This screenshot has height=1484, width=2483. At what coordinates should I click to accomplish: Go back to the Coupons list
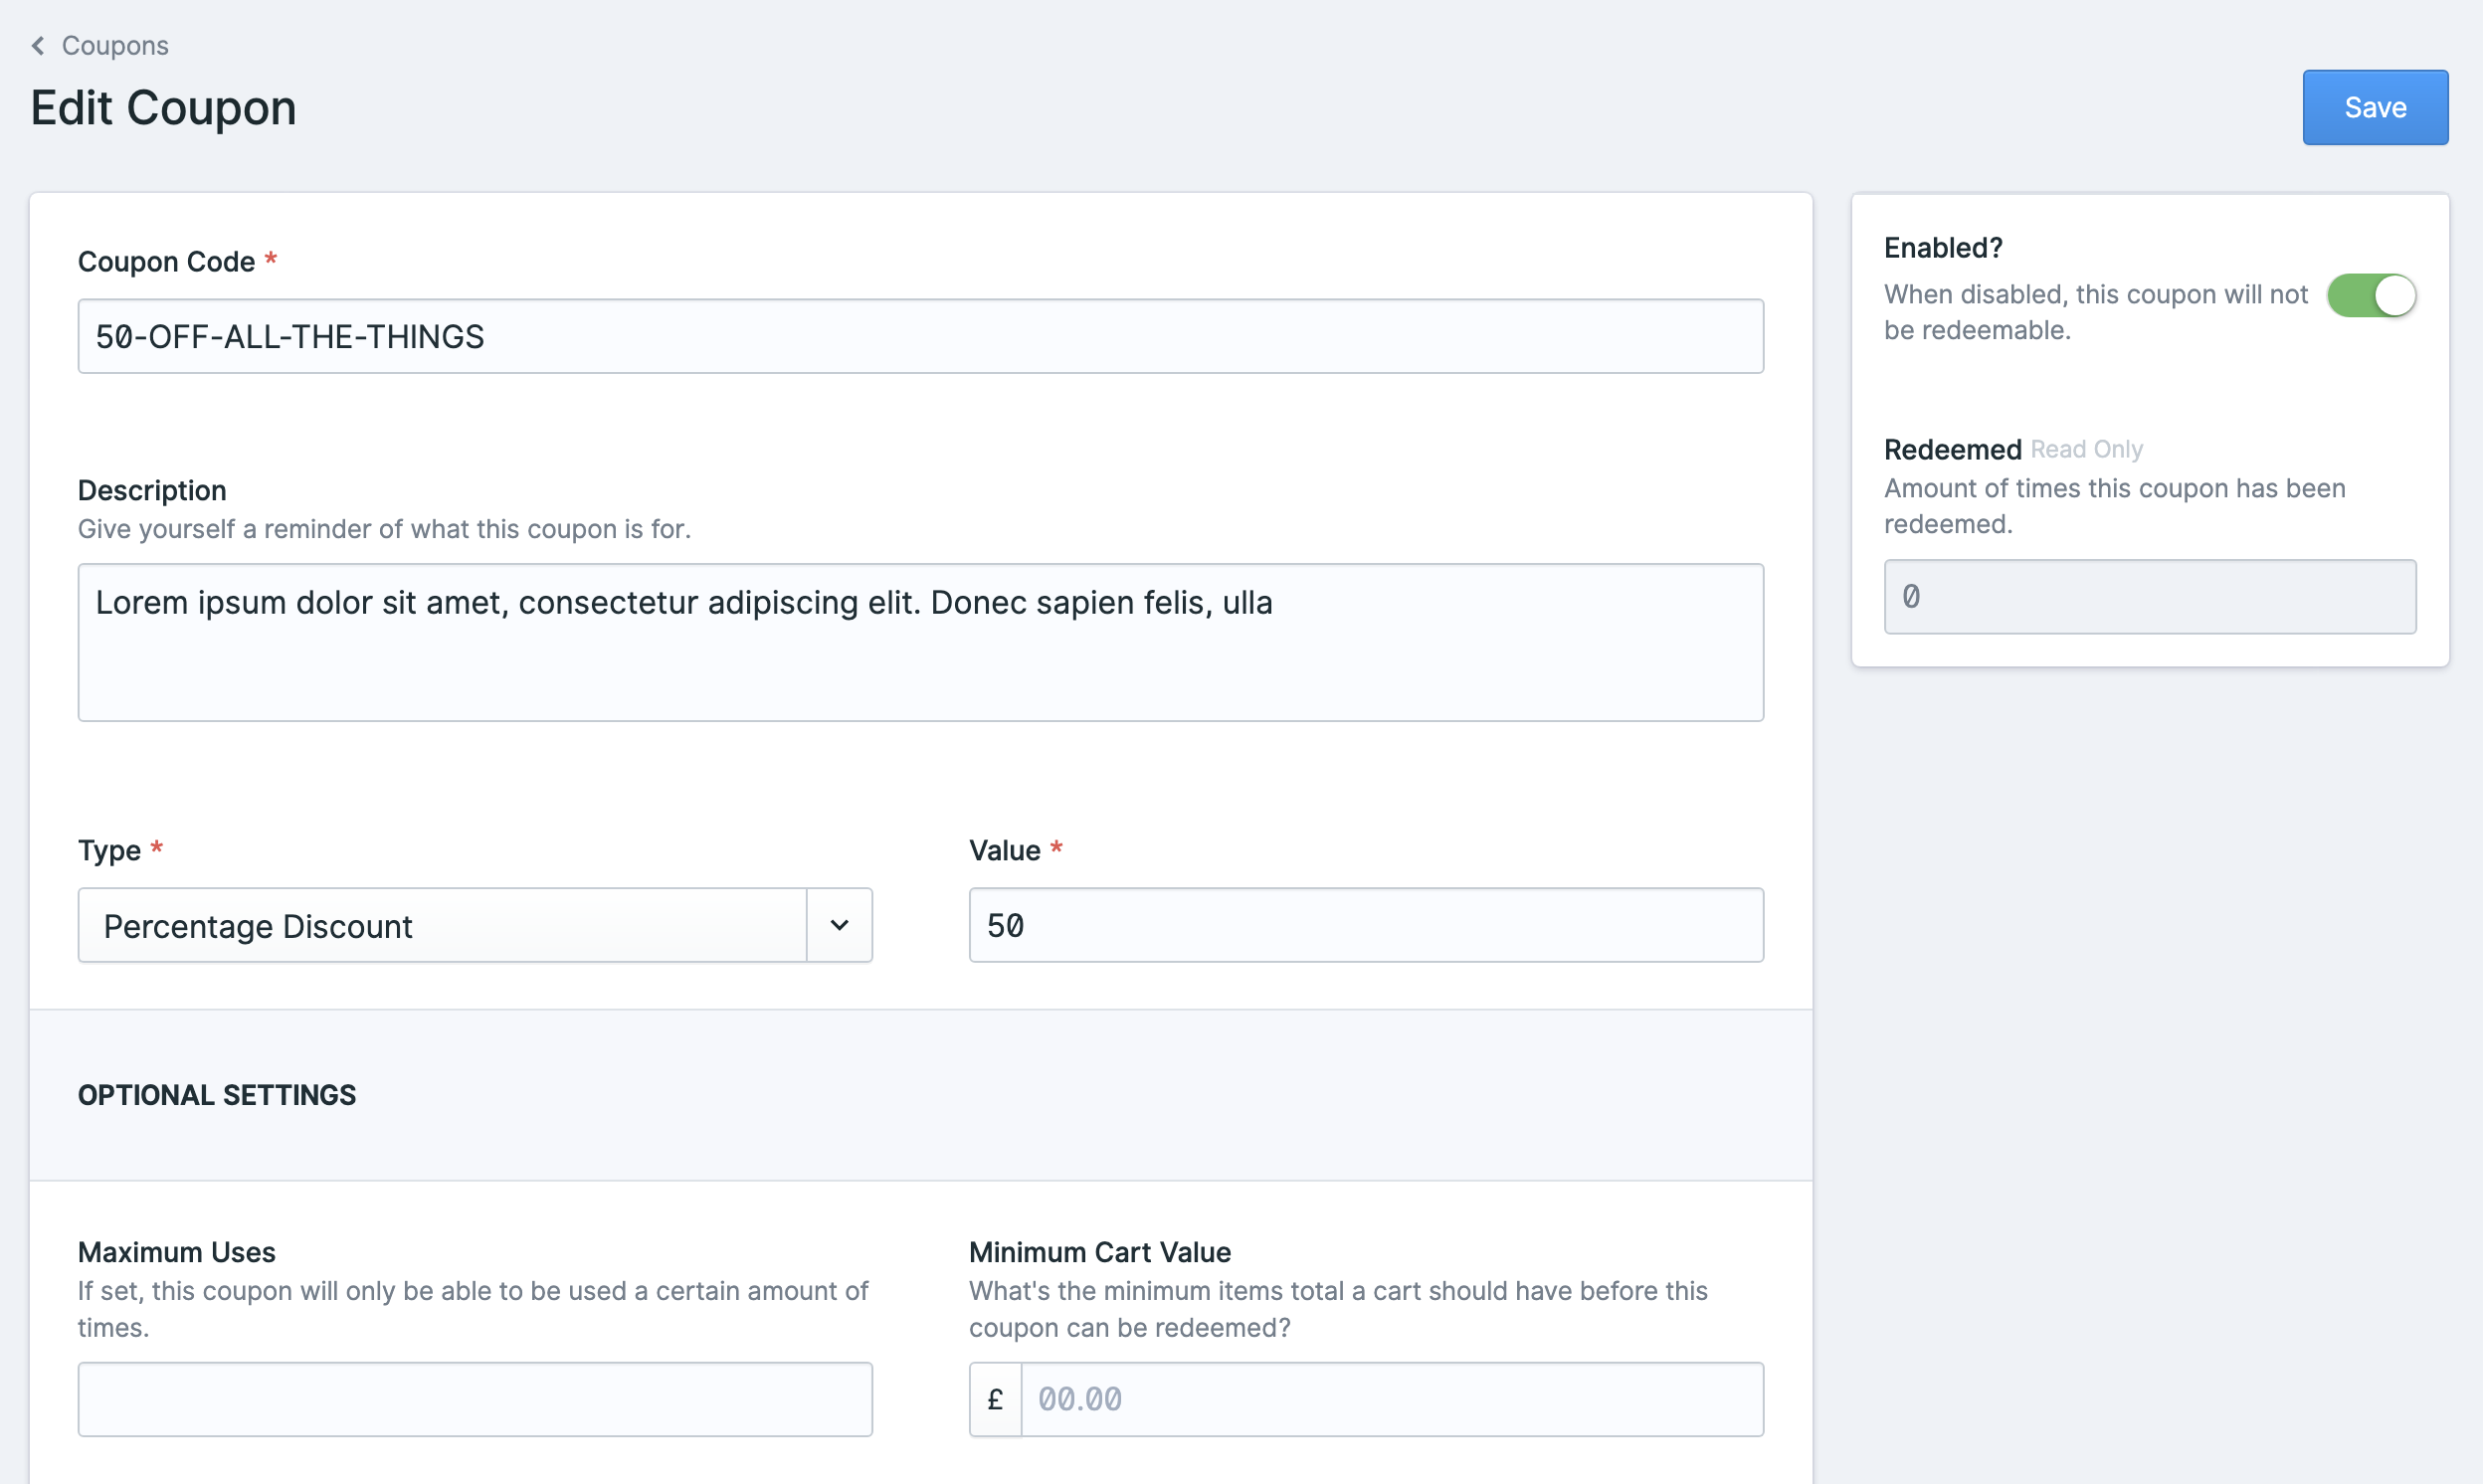(x=114, y=46)
